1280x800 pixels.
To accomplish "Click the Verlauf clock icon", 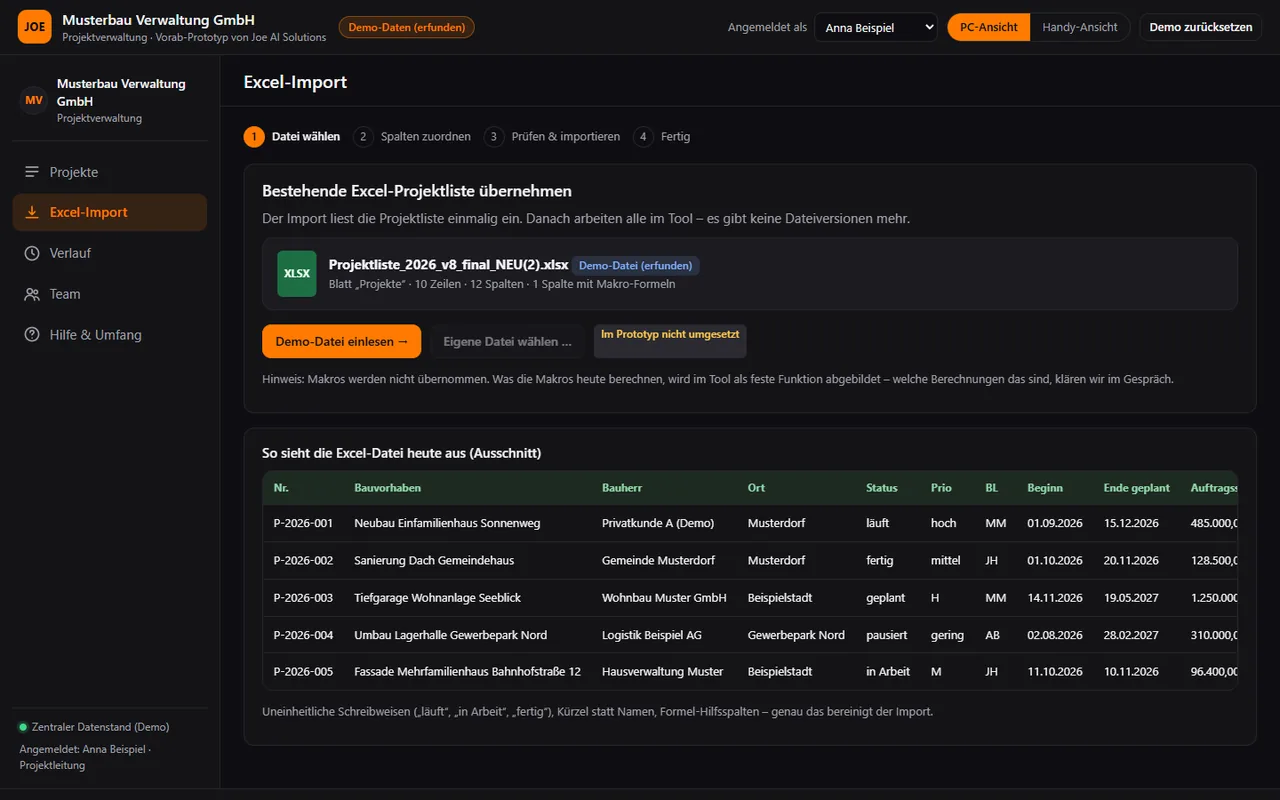I will (x=32, y=253).
